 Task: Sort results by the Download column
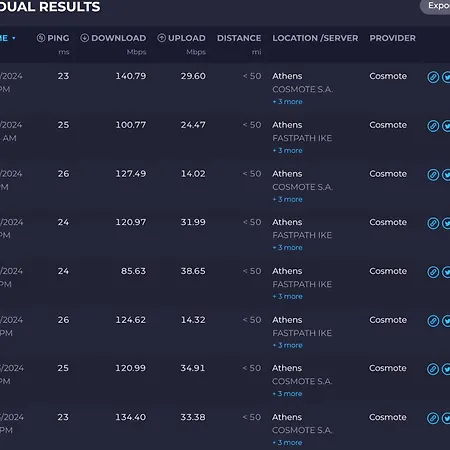tap(113, 38)
